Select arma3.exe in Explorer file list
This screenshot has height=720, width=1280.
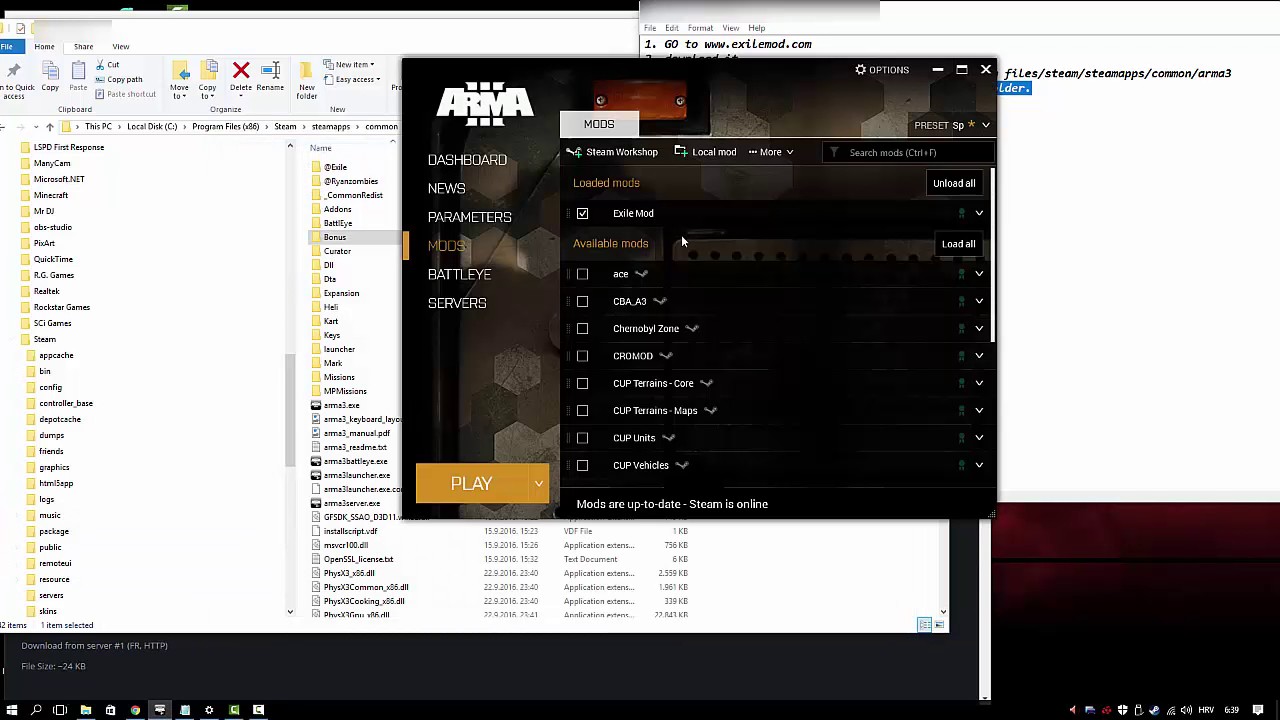[x=341, y=405]
